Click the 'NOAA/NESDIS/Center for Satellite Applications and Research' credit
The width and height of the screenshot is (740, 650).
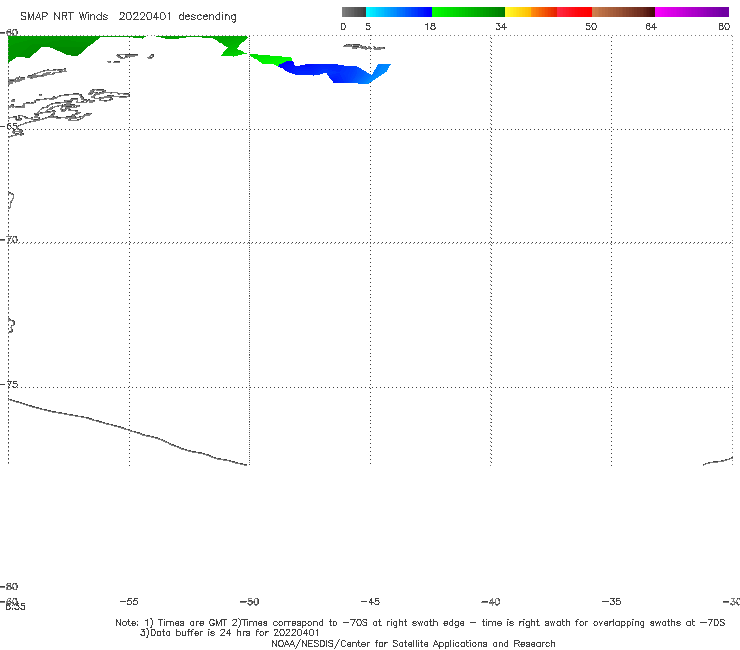[x=413, y=643]
